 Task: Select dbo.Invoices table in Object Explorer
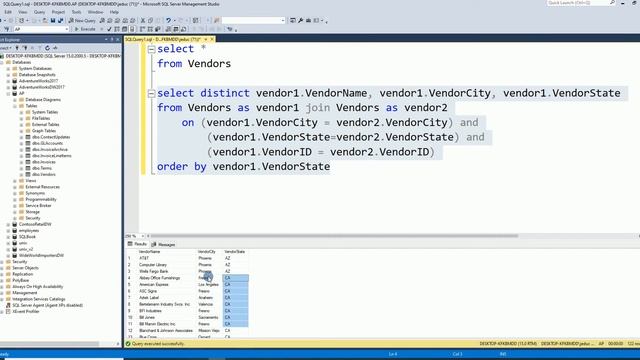coord(44,162)
